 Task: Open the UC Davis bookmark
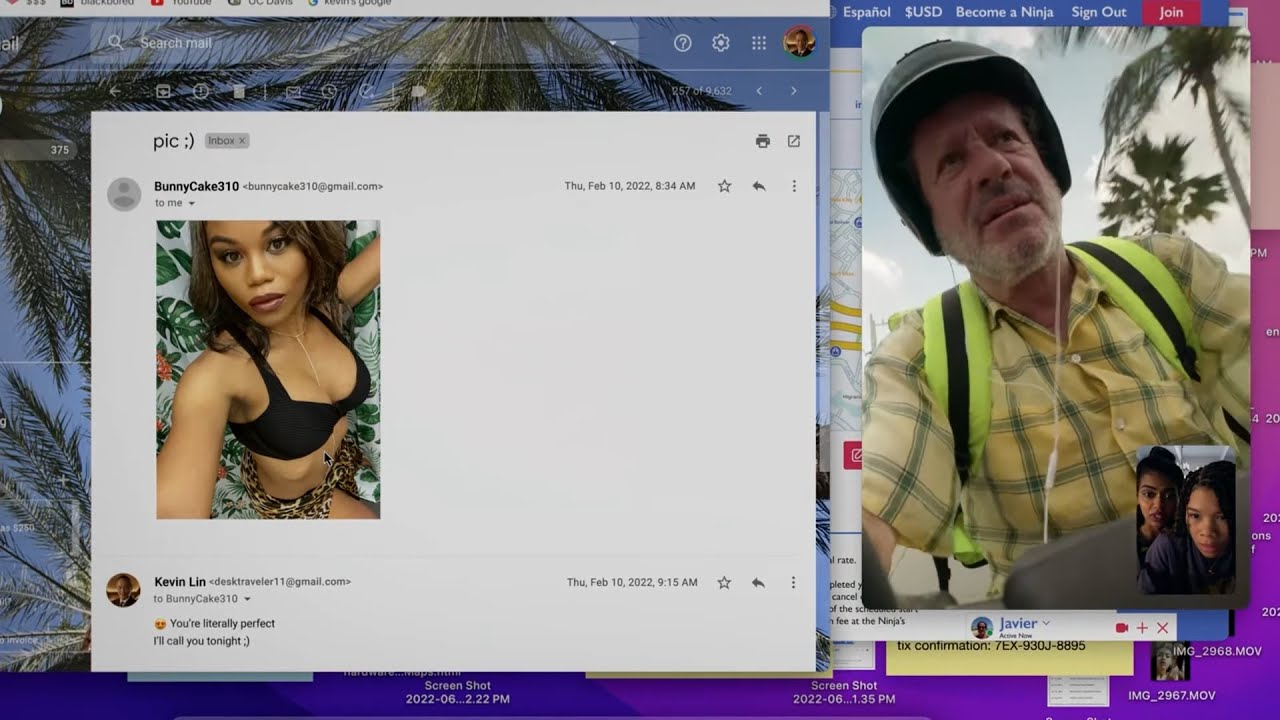[260, 3]
